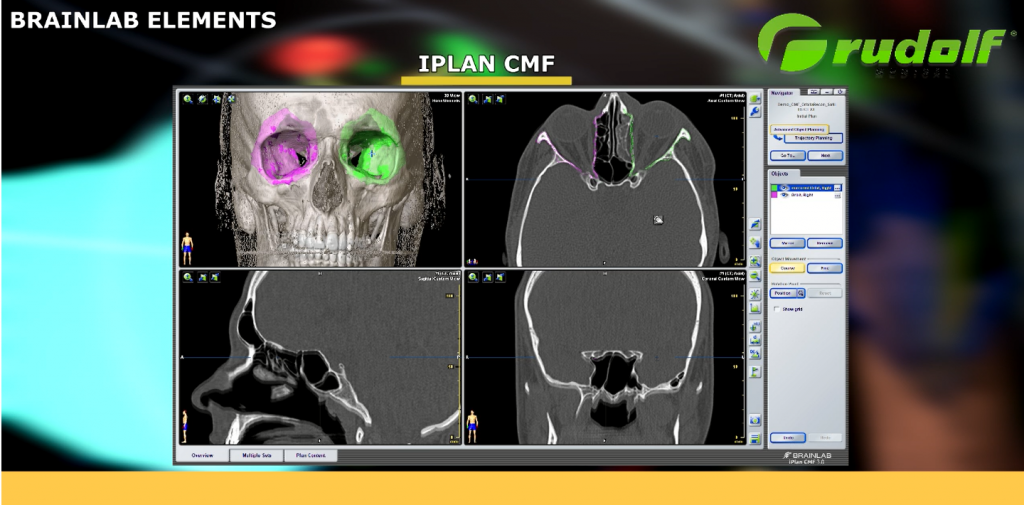Viewport: 1024px width, 505px height.
Task: Click the orientation figure in the coronal view
Action: coord(473,427)
